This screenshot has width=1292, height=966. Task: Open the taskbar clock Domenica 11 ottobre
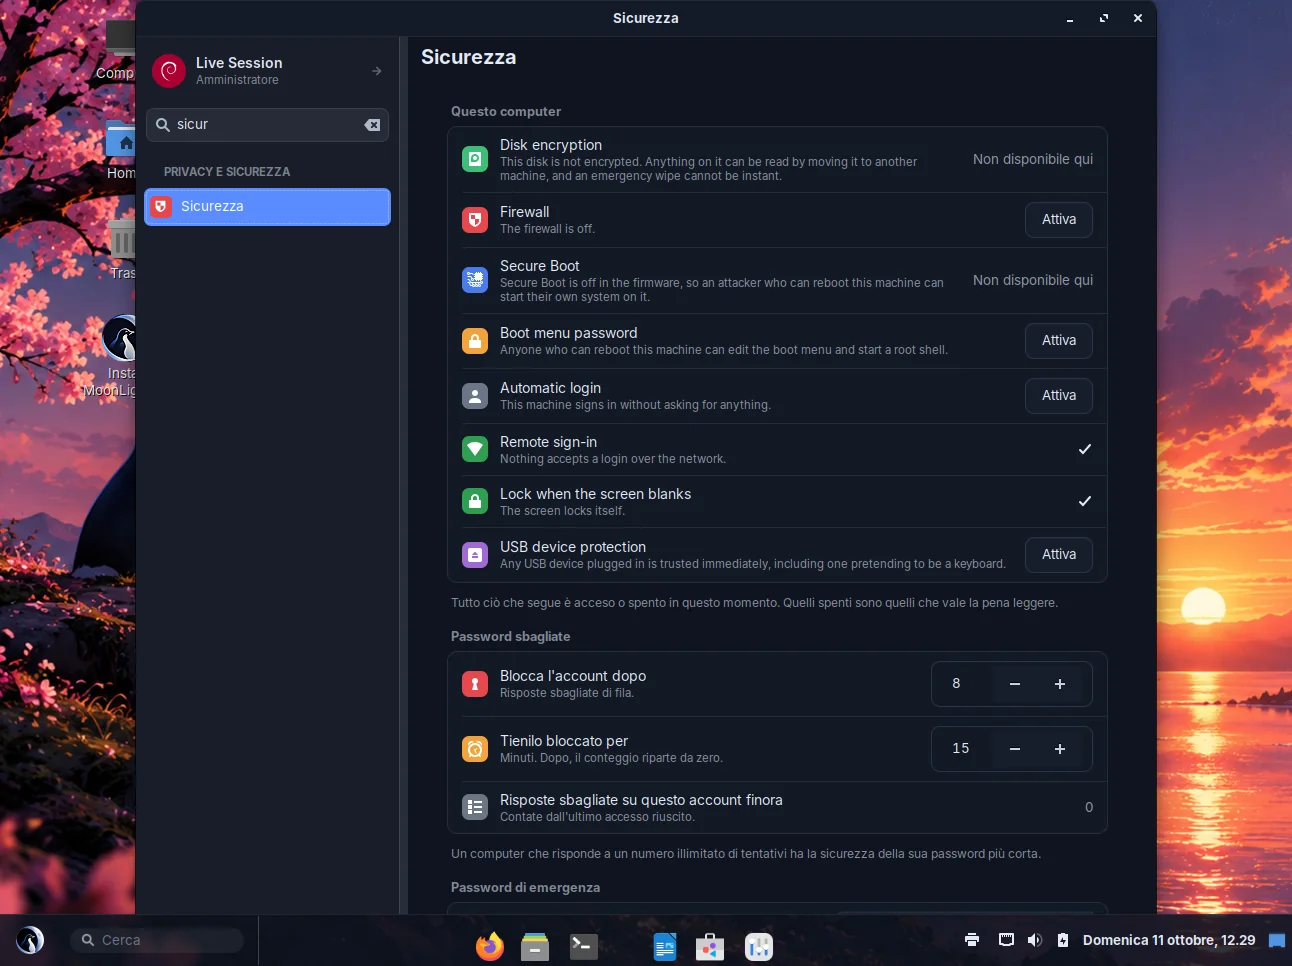click(x=1169, y=940)
